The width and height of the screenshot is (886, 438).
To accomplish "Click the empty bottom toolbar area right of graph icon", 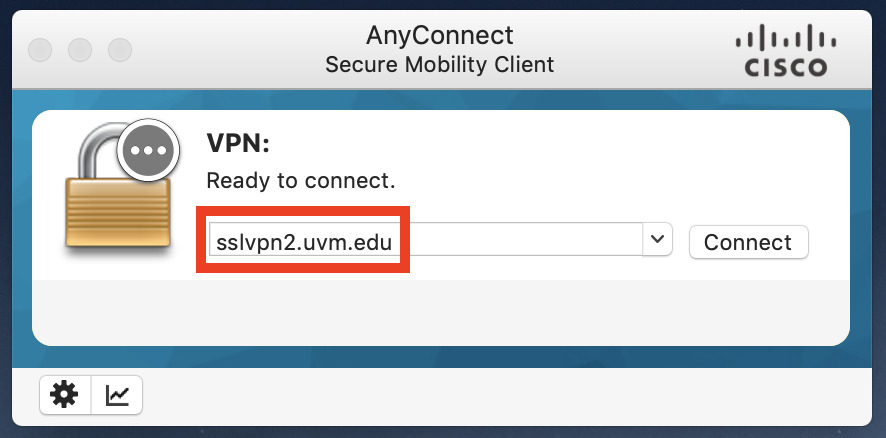I will pyautogui.click(x=500, y=396).
